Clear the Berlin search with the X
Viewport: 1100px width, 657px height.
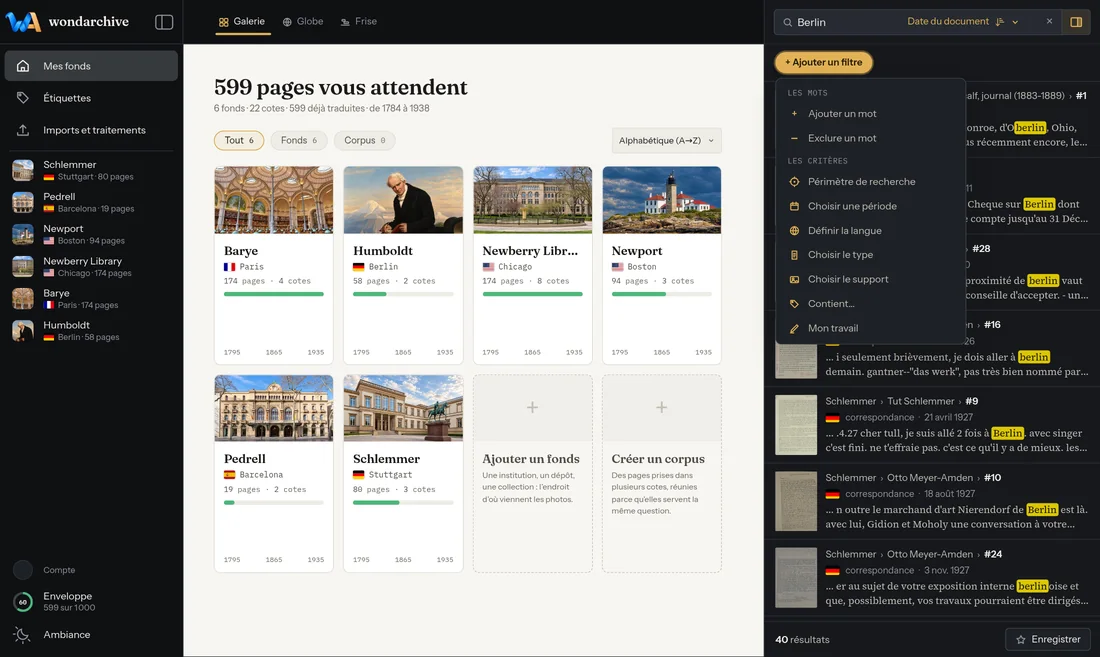pyautogui.click(x=1049, y=21)
